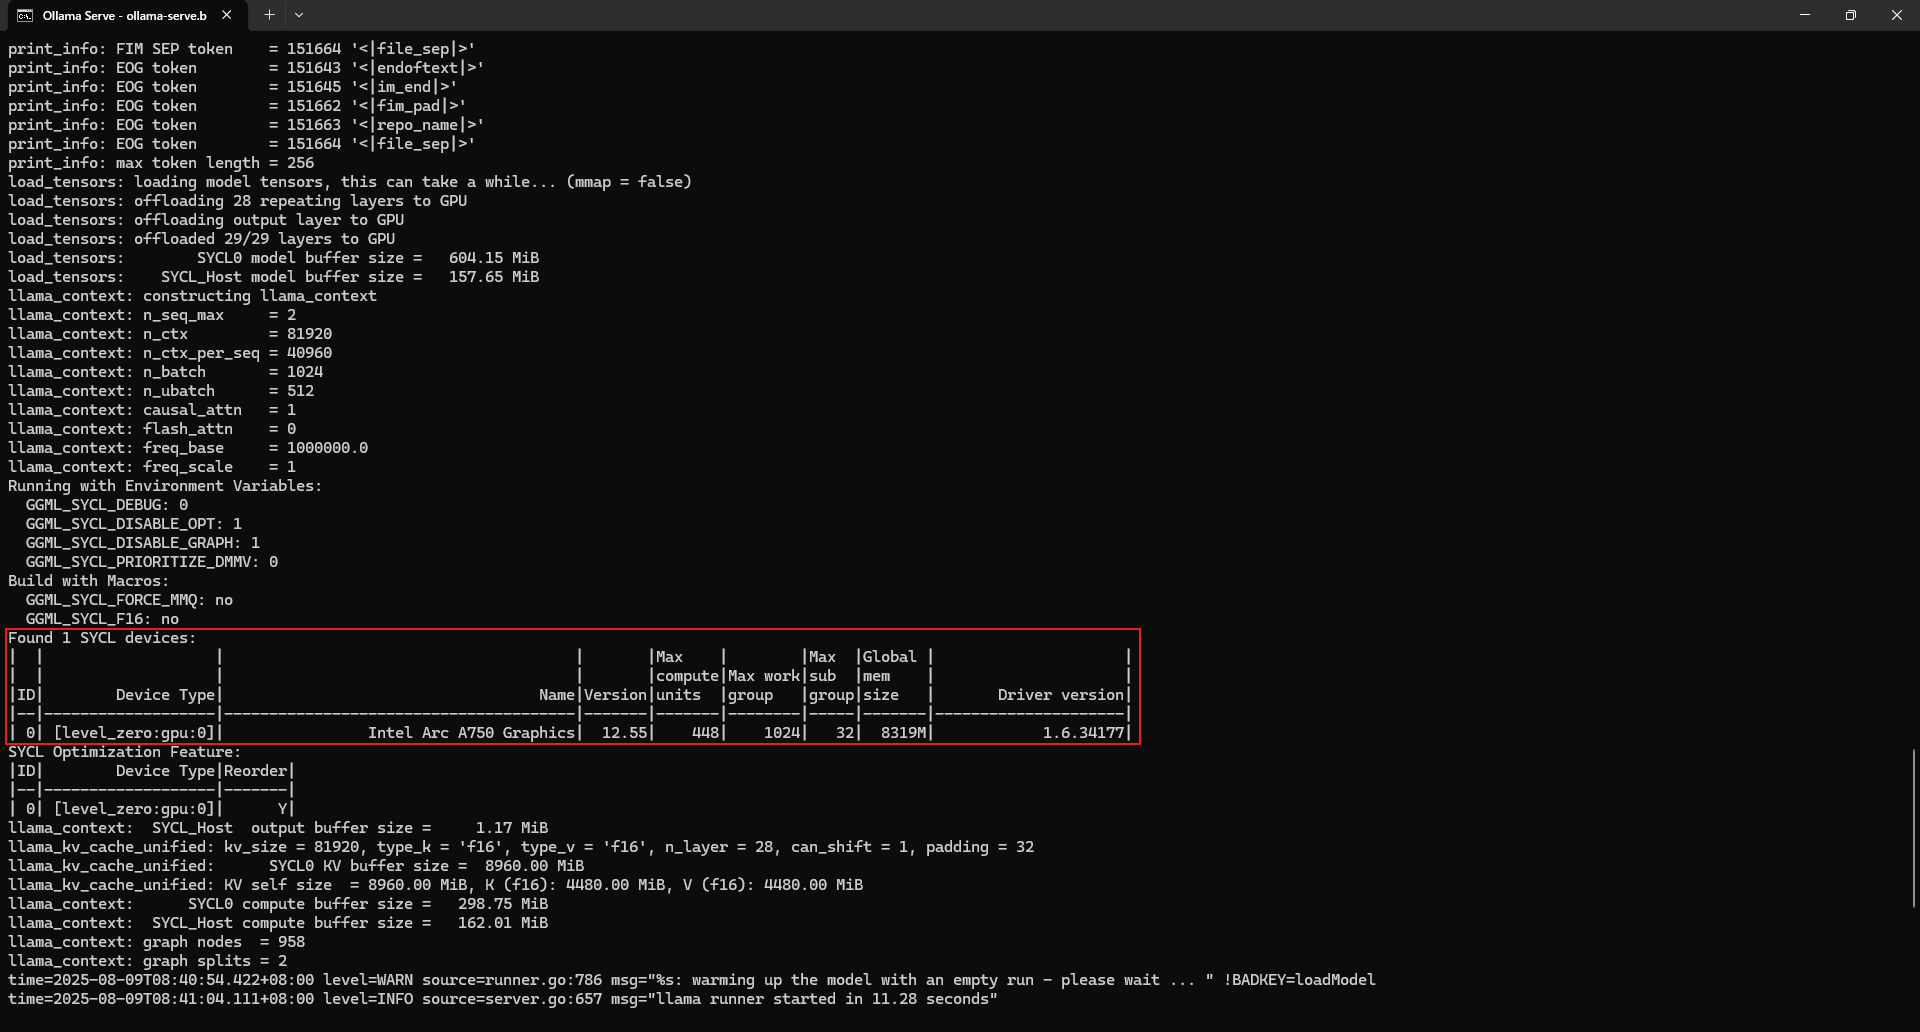The height and width of the screenshot is (1032, 1920).
Task: Click the 'SYCL Optimization Feature:' line
Action: coord(125,752)
